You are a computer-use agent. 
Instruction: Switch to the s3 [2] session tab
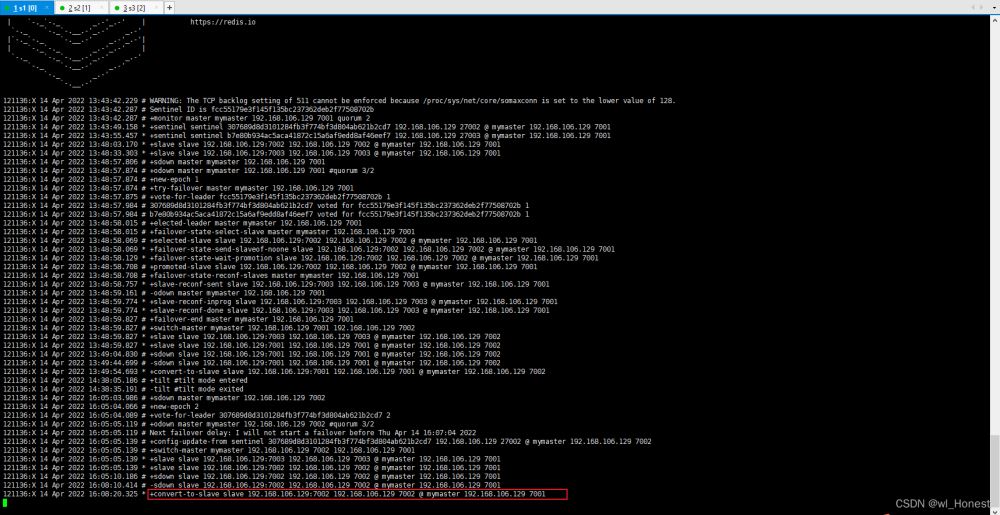pyautogui.click(x=134, y=8)
